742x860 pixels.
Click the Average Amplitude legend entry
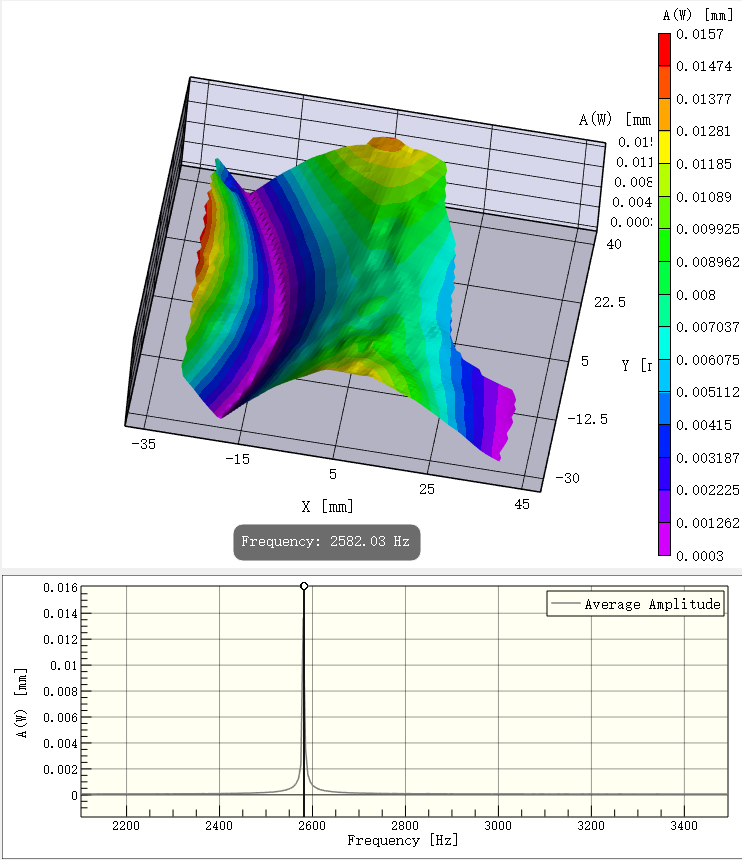pos(635,604)
